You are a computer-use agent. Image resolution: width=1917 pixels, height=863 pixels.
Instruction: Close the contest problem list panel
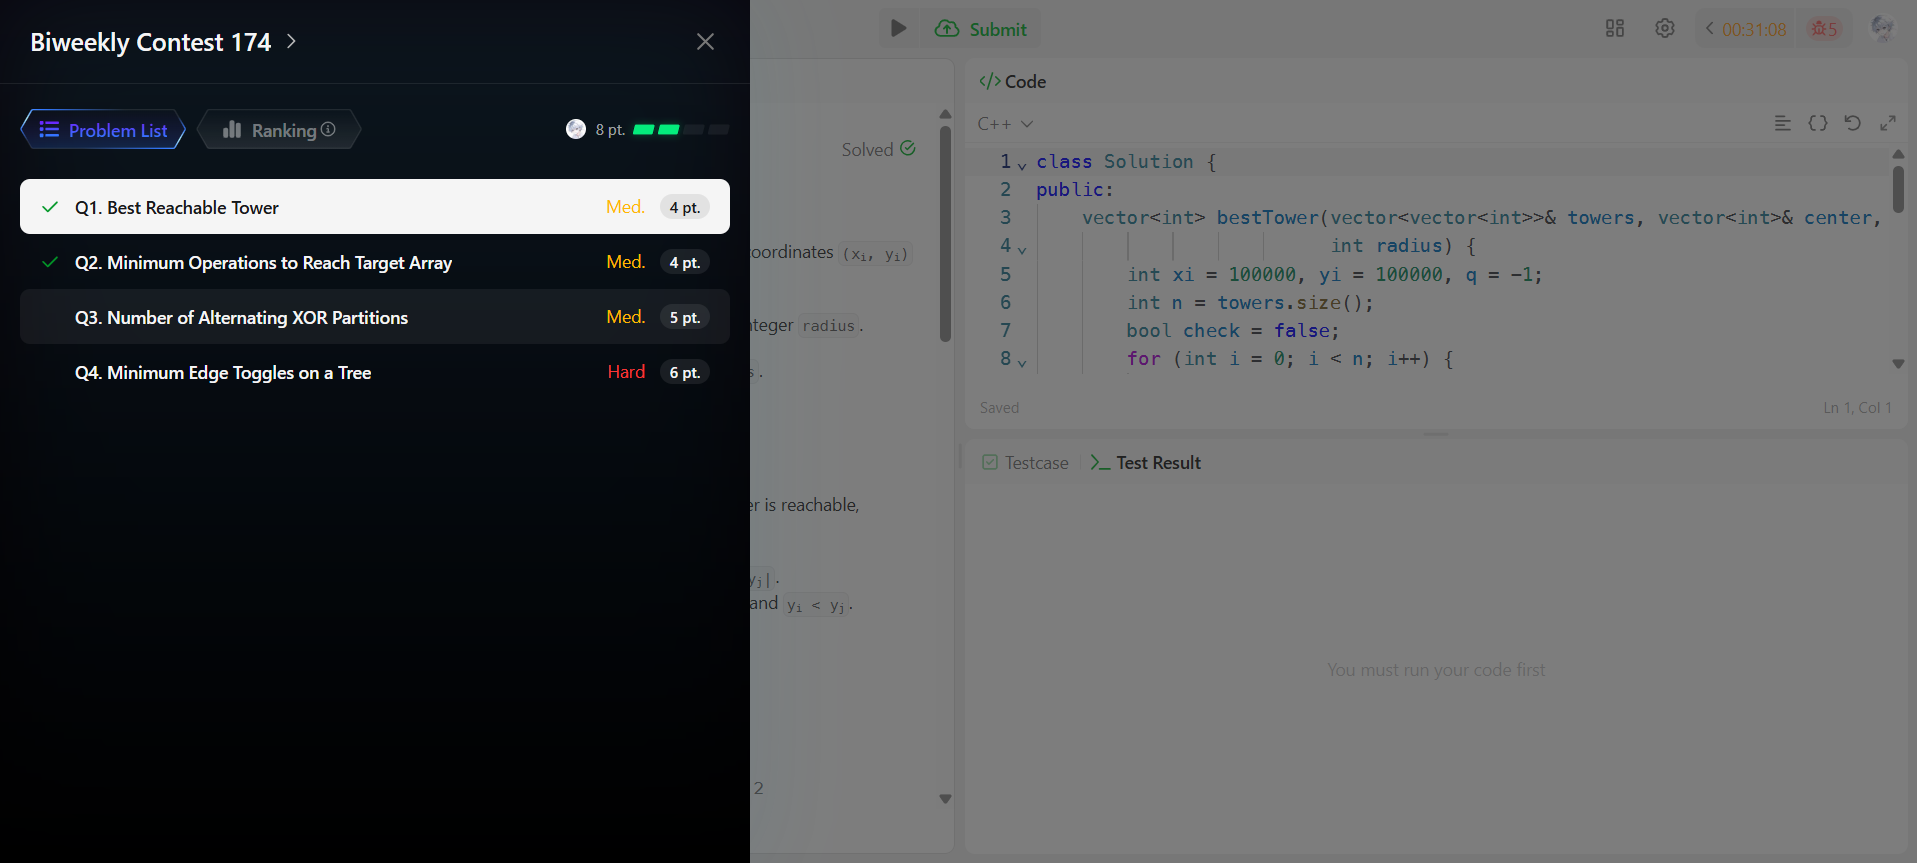(705, 42)
